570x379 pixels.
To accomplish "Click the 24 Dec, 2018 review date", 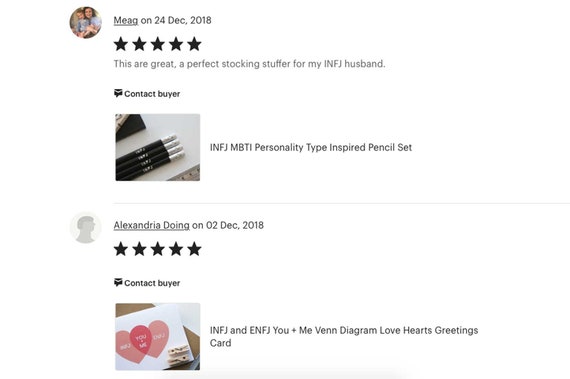I will click(x=183, y=20).
